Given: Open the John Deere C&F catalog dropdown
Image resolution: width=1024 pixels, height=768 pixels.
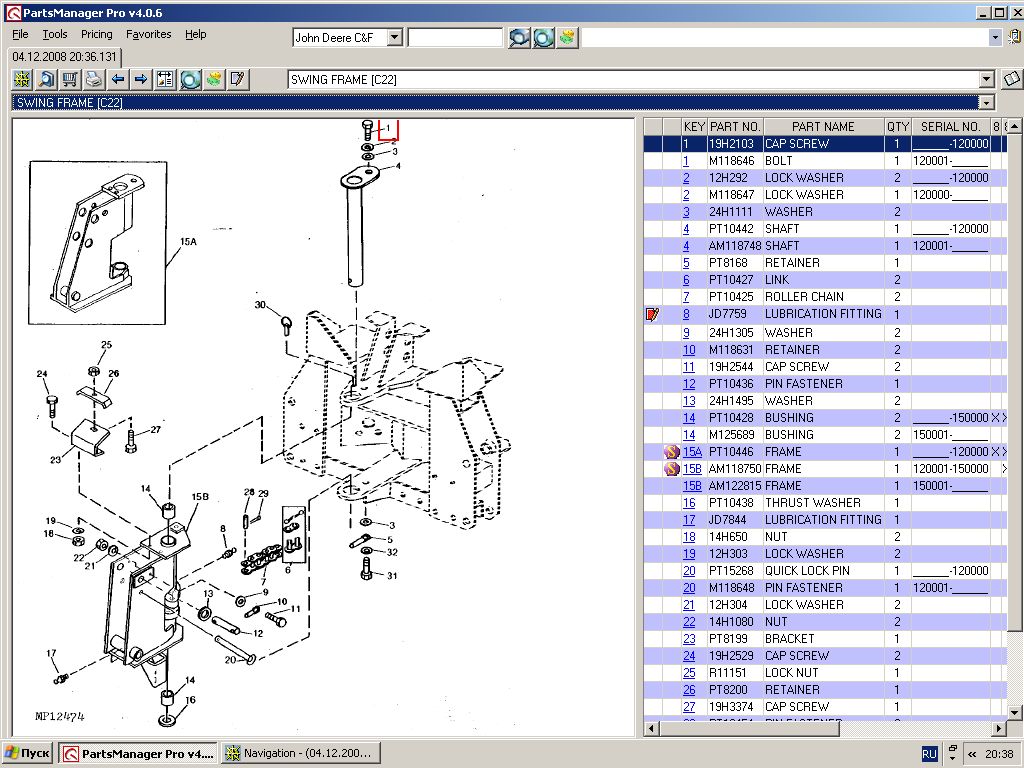Looking at the screenshot, I should 394,37.
